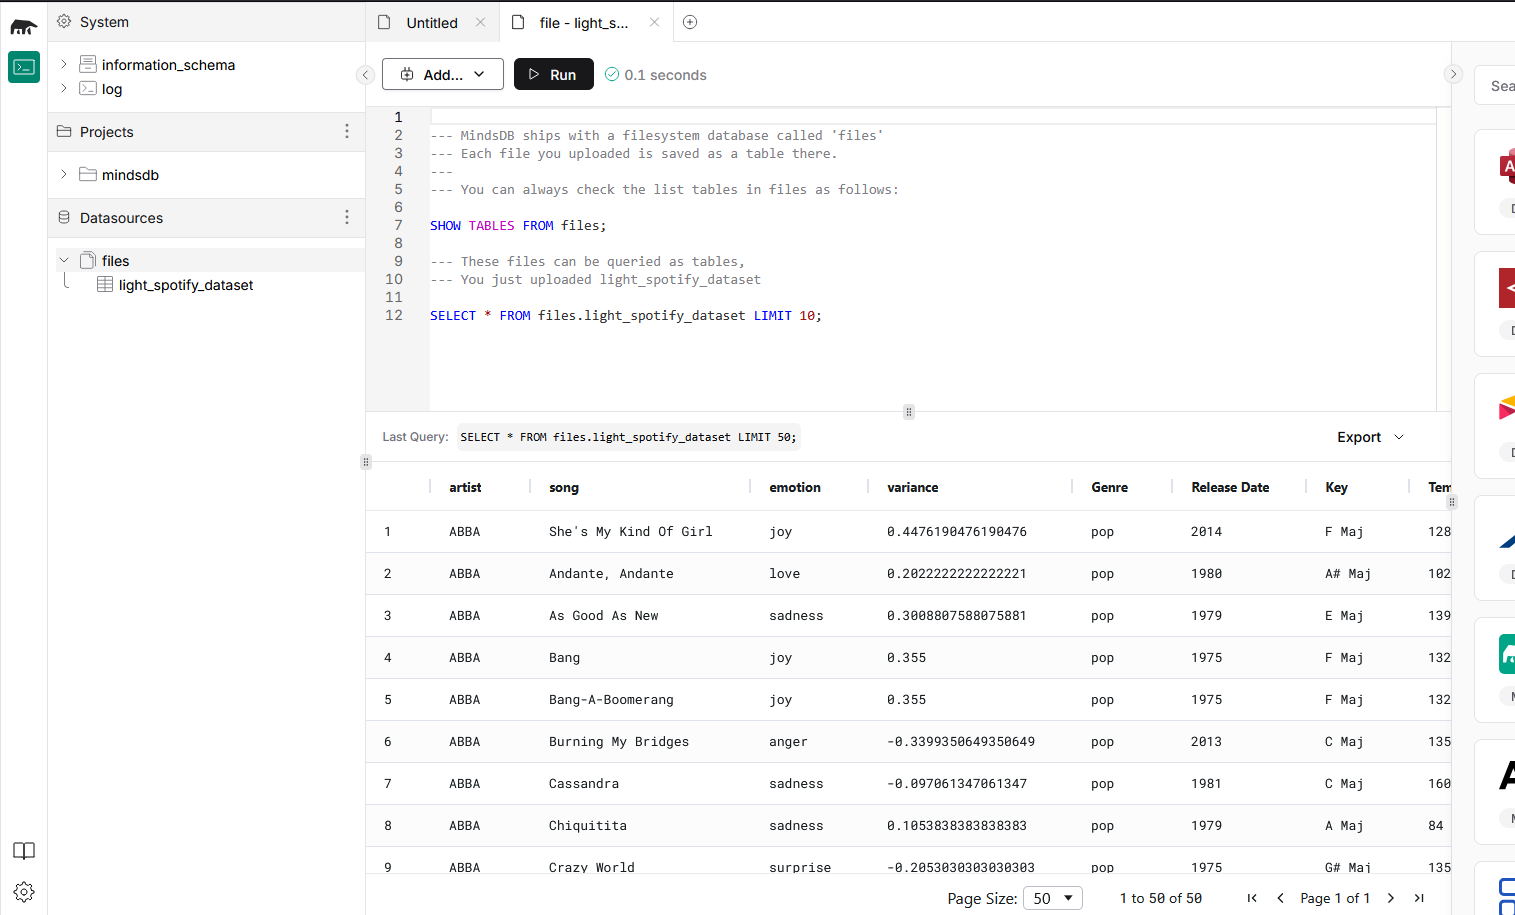Open Projects three-dot options menu
1515x915 pixels.
click(347, 131)
